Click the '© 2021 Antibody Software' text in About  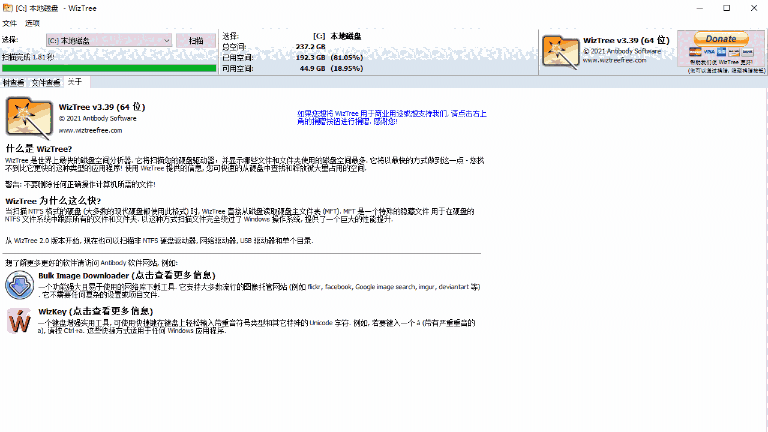tap(97, 119)
